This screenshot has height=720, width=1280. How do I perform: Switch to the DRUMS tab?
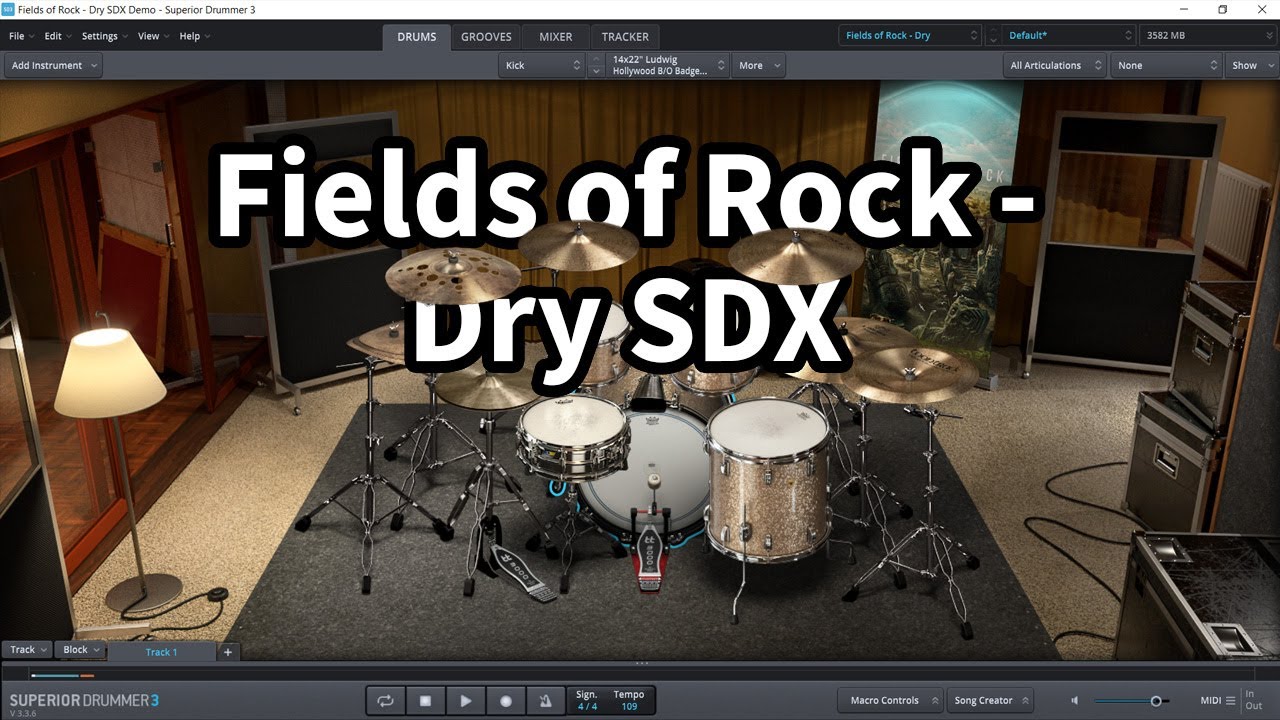click(417, 37)
